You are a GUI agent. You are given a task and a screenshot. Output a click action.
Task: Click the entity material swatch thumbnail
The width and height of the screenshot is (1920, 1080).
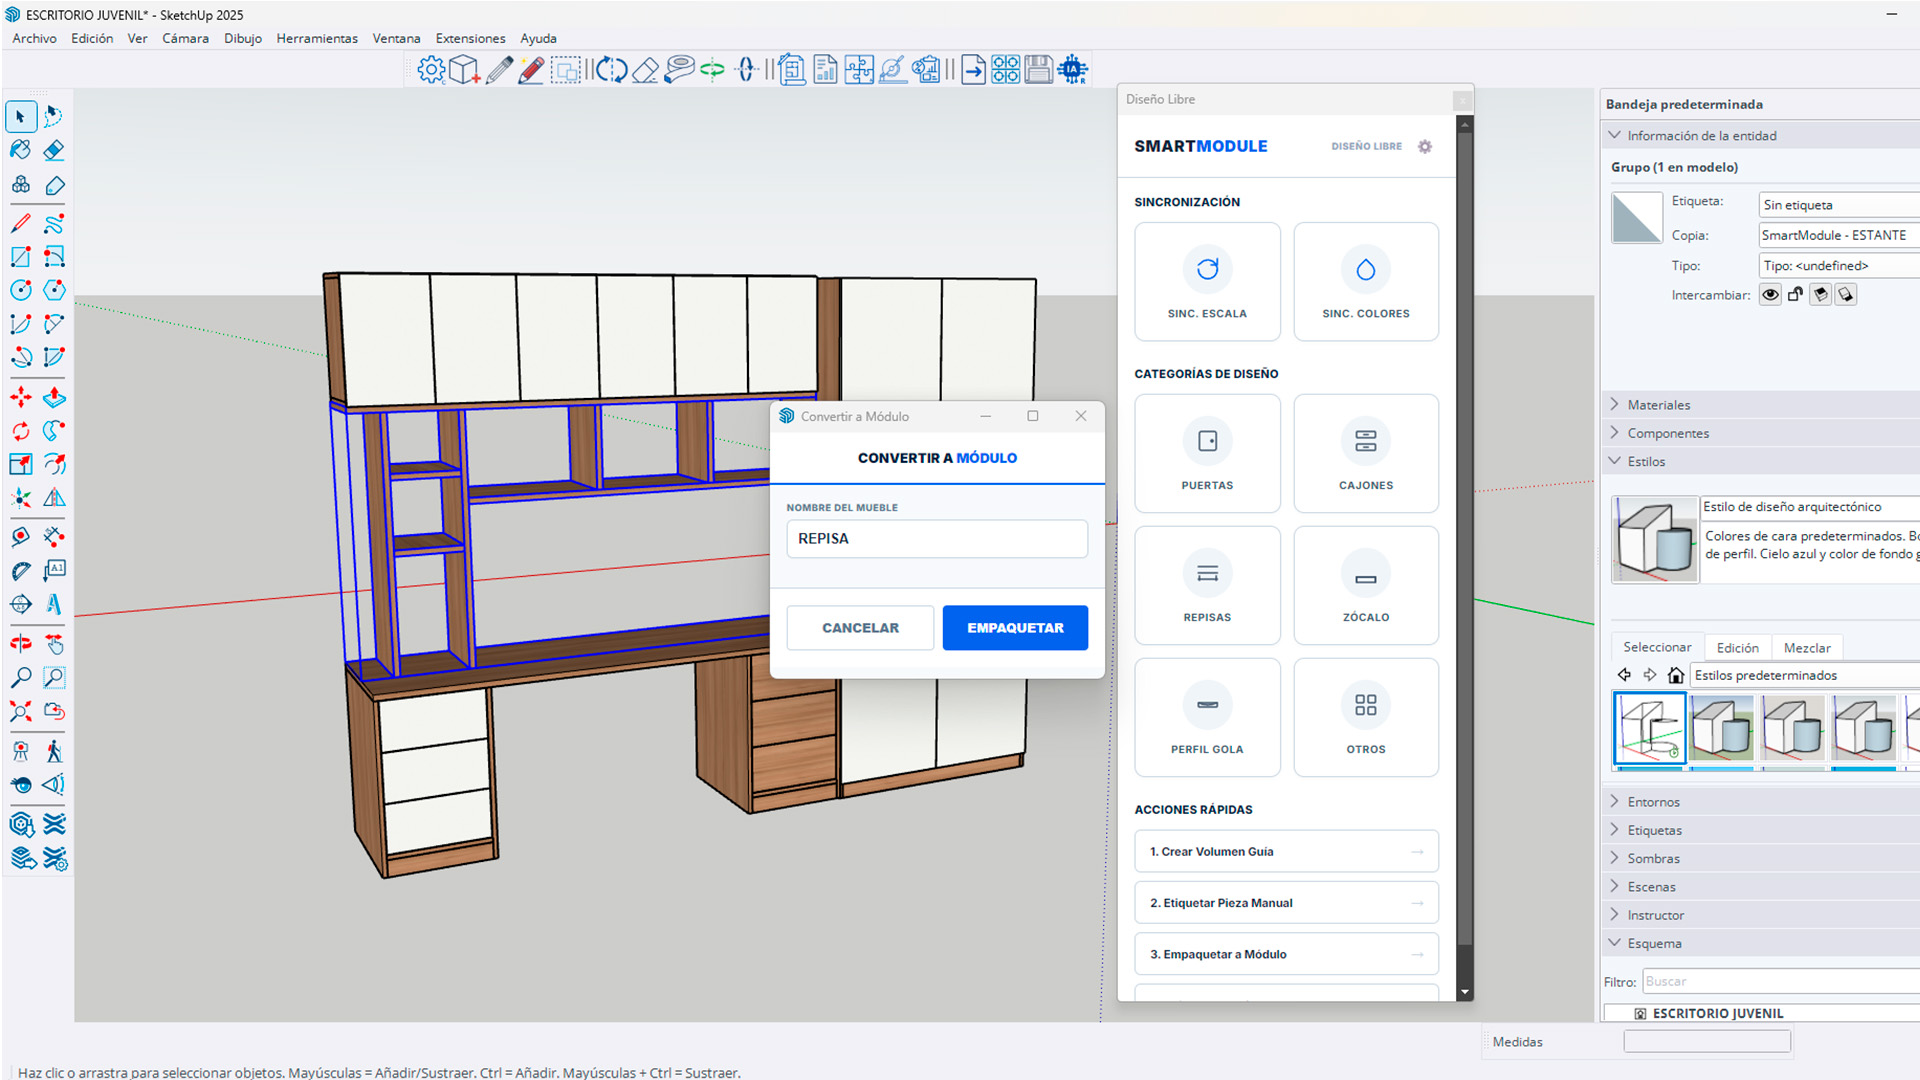point(1637,218)
